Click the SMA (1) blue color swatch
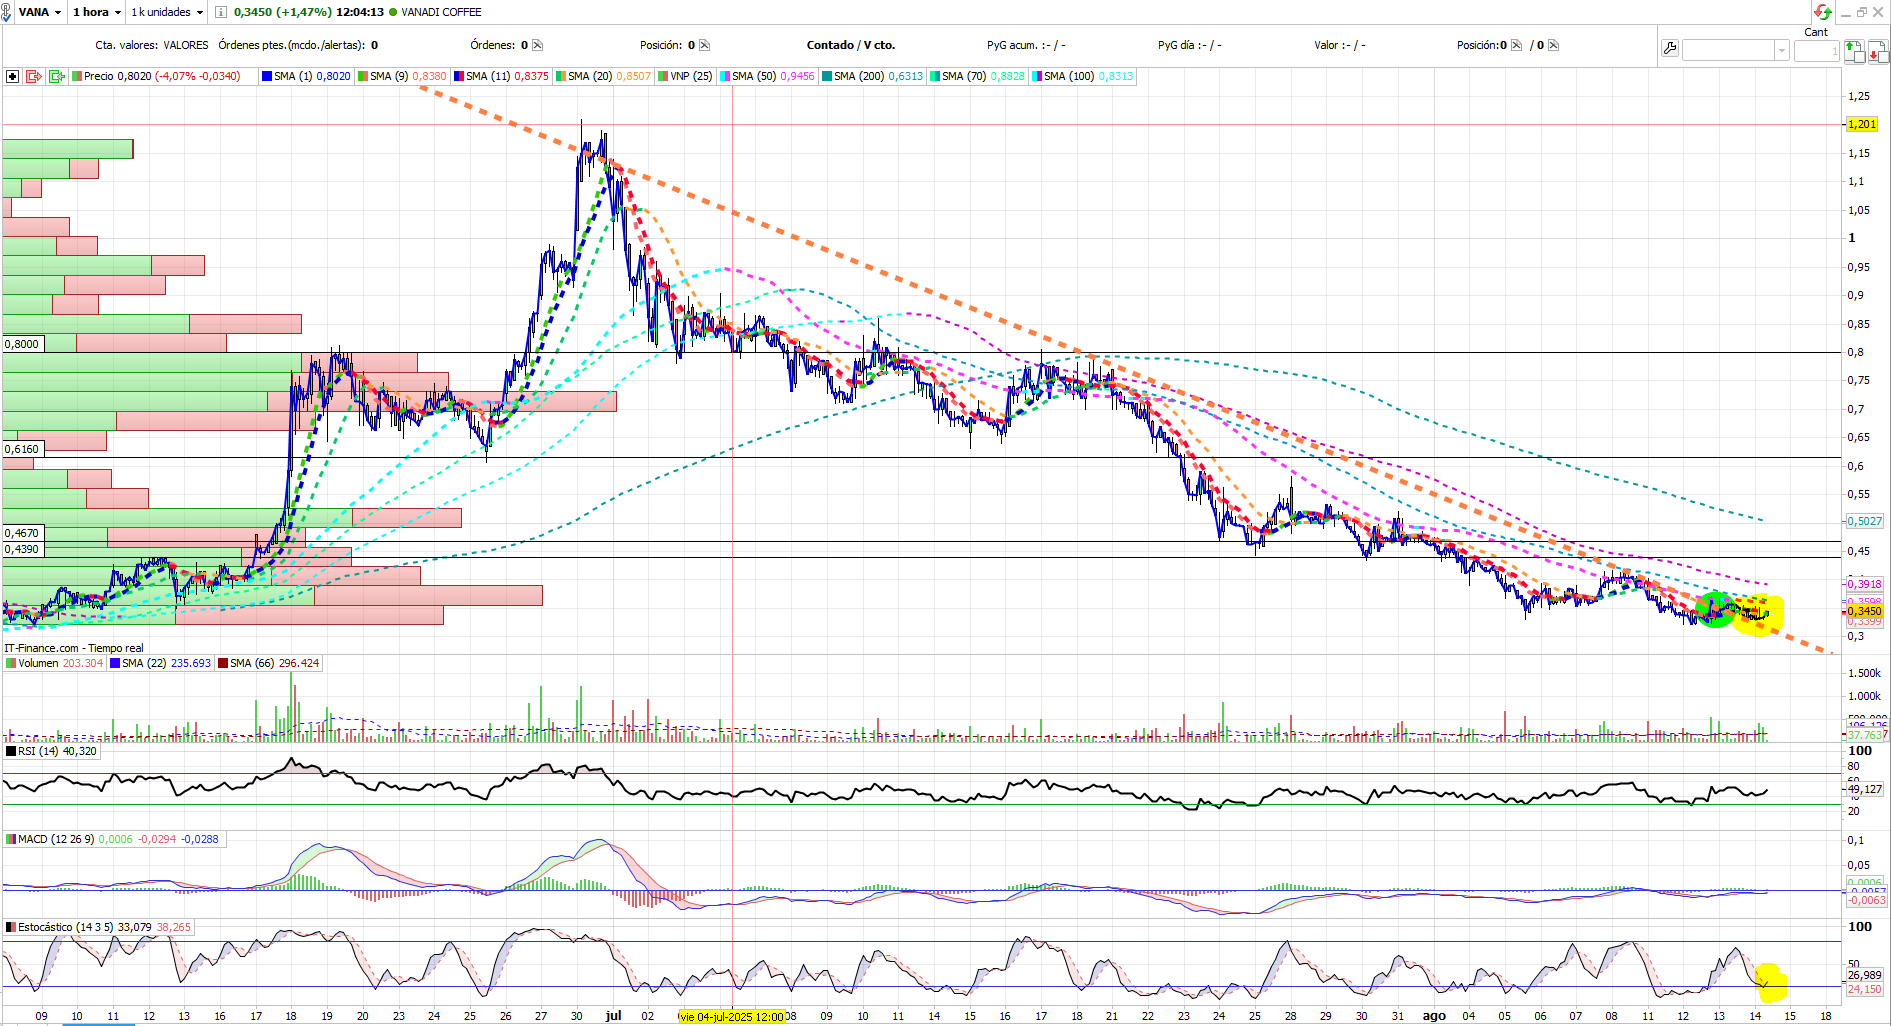 point(267,76)
